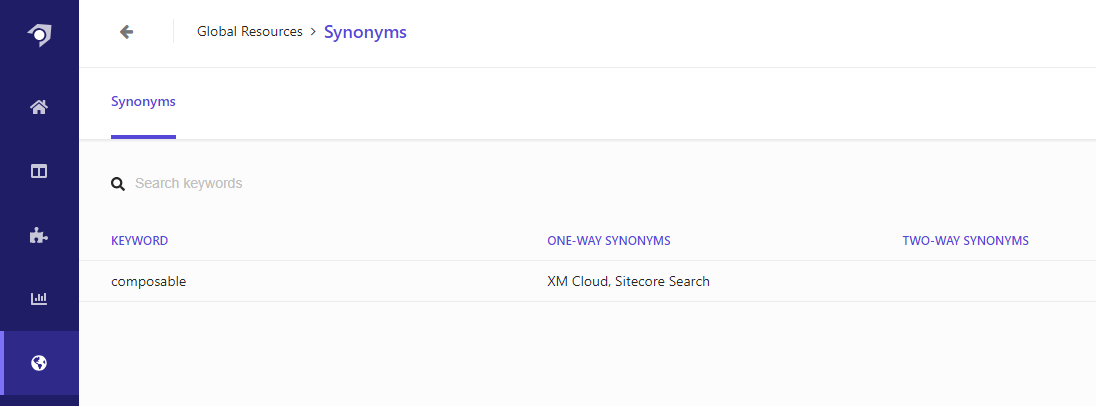1096x406 pixels.
Task: Click the Synonyms breadcrumb title
Action: (x=365, y=32)
